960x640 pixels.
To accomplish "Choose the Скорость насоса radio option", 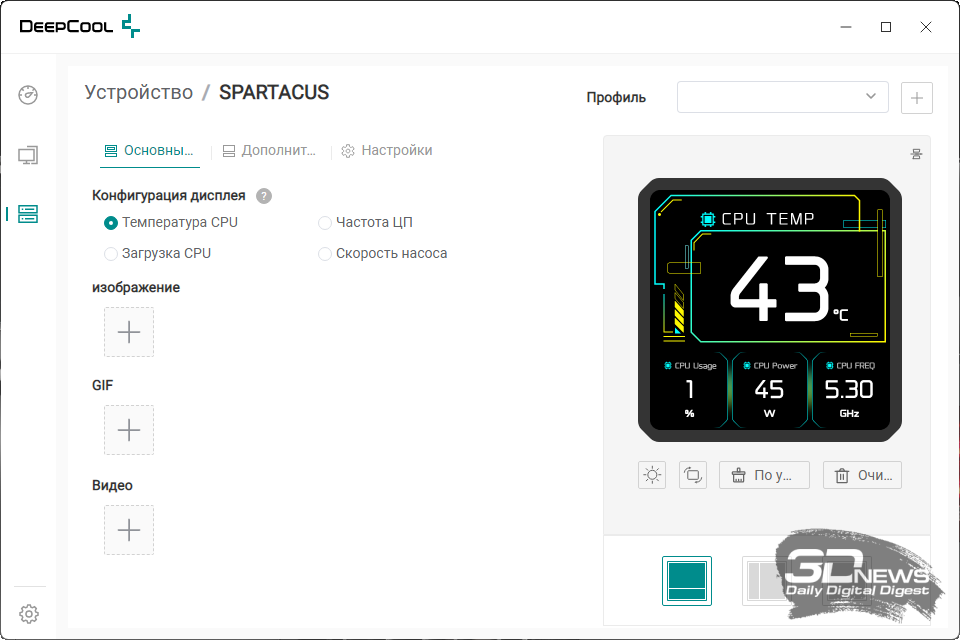I will (x=325, y=254).
